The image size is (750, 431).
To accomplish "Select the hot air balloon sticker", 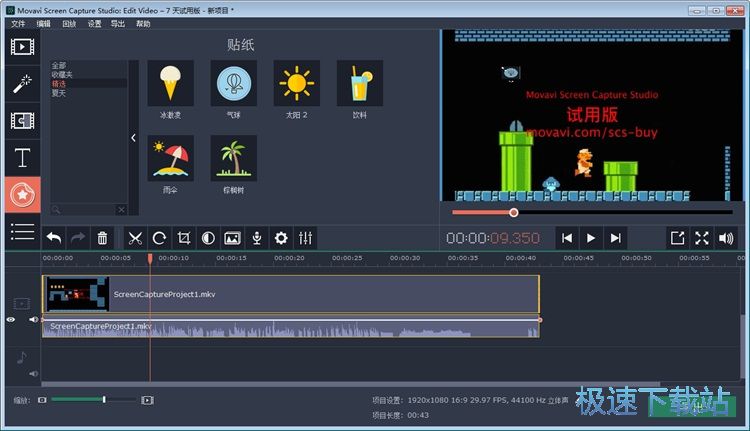I will coord(234,83).
